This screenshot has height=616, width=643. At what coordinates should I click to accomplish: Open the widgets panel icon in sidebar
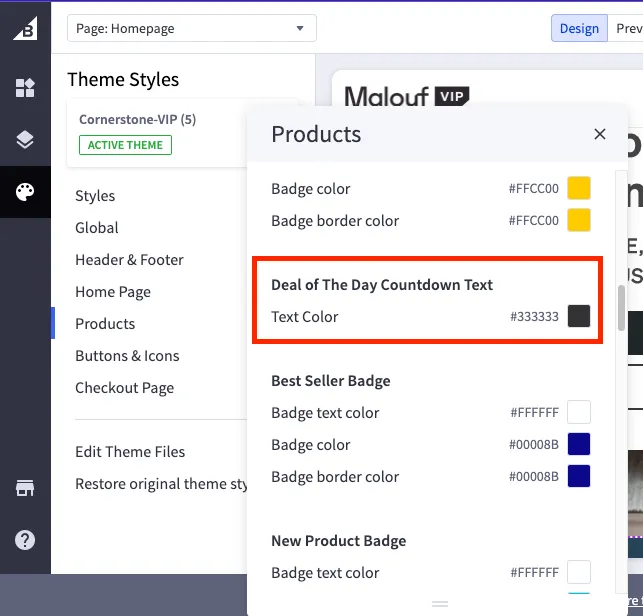[25, 88]
